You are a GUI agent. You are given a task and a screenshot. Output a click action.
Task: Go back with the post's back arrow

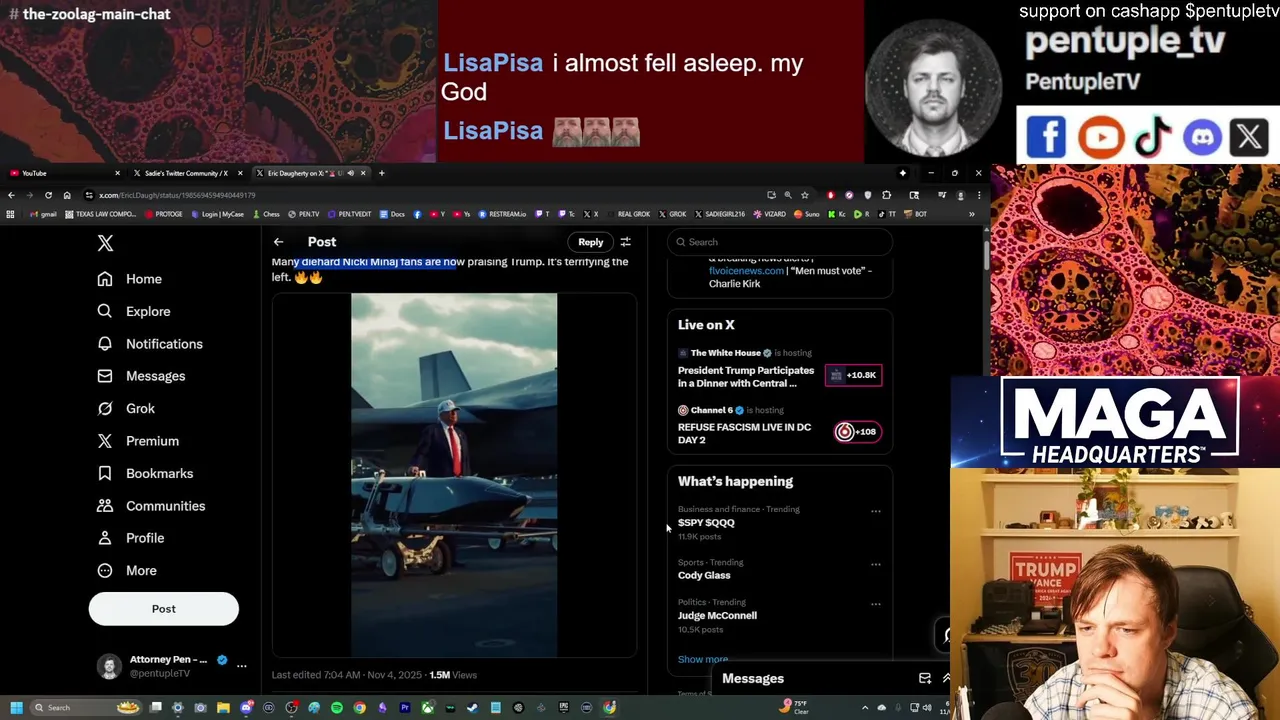point(279,242)
